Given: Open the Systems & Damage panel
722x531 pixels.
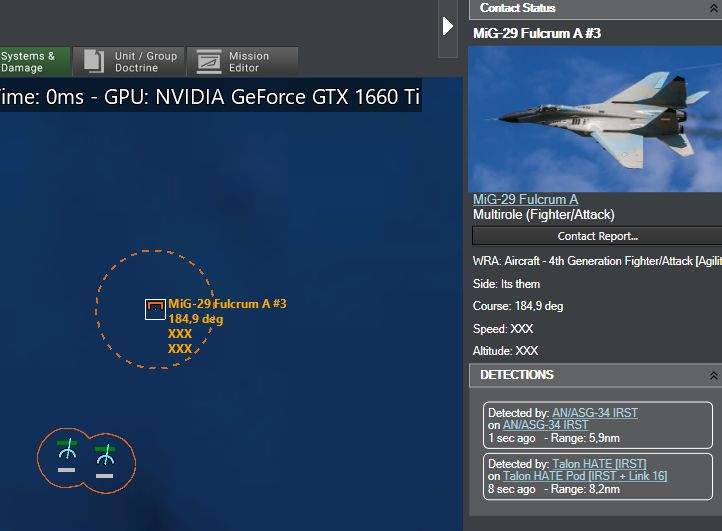Looking at the screenshot, I should click(x=35, y=61).
